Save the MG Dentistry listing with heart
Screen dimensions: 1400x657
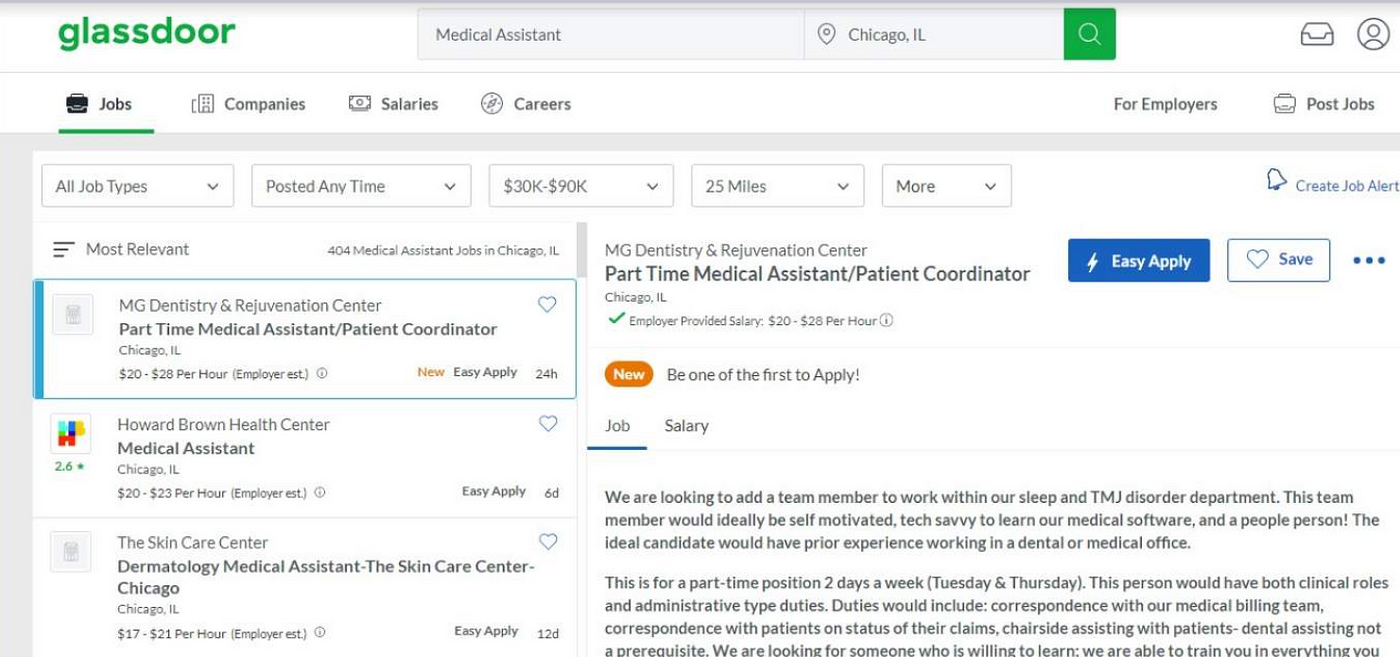click(x=547, y=304)
